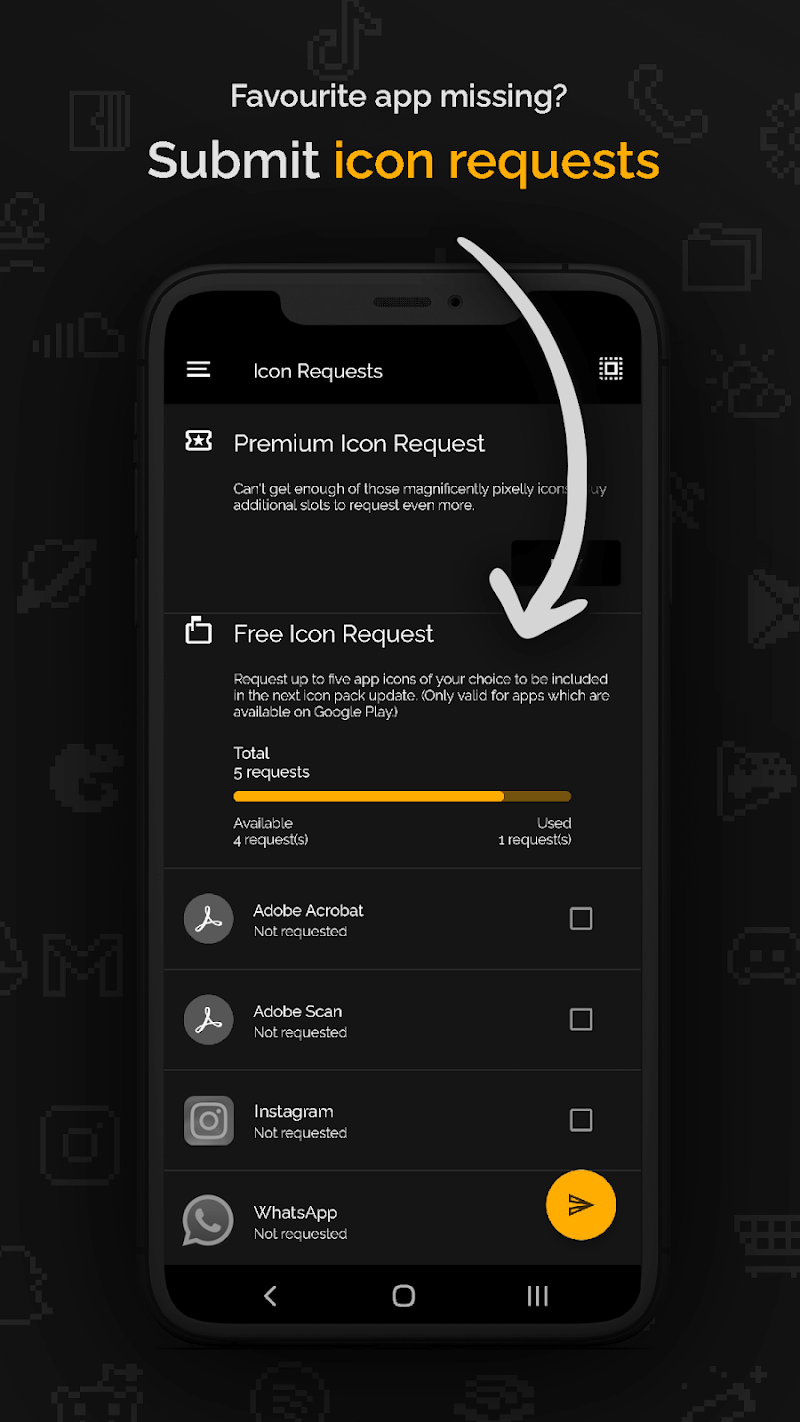Tap the partially hidden buy button
The height and width of the screenshot is (1422, 800).
point(566,563)
